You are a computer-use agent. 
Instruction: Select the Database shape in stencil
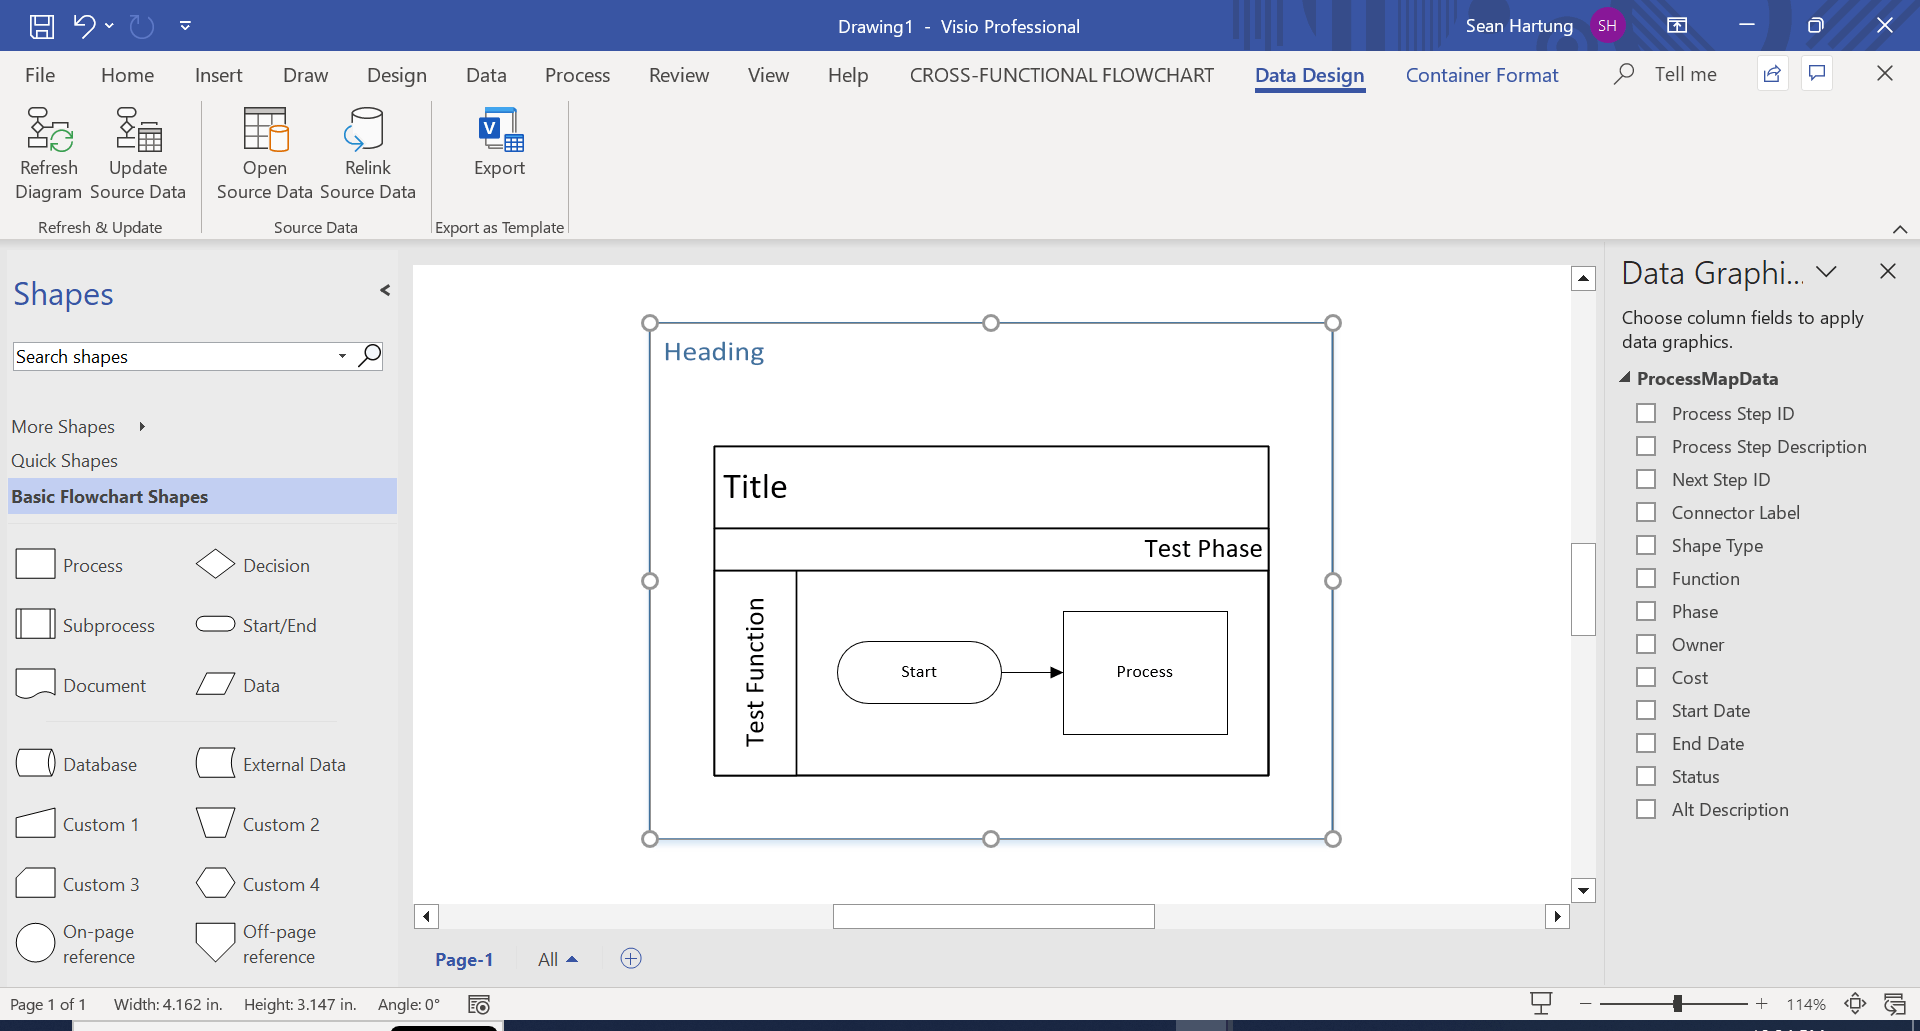coord(36,764)
